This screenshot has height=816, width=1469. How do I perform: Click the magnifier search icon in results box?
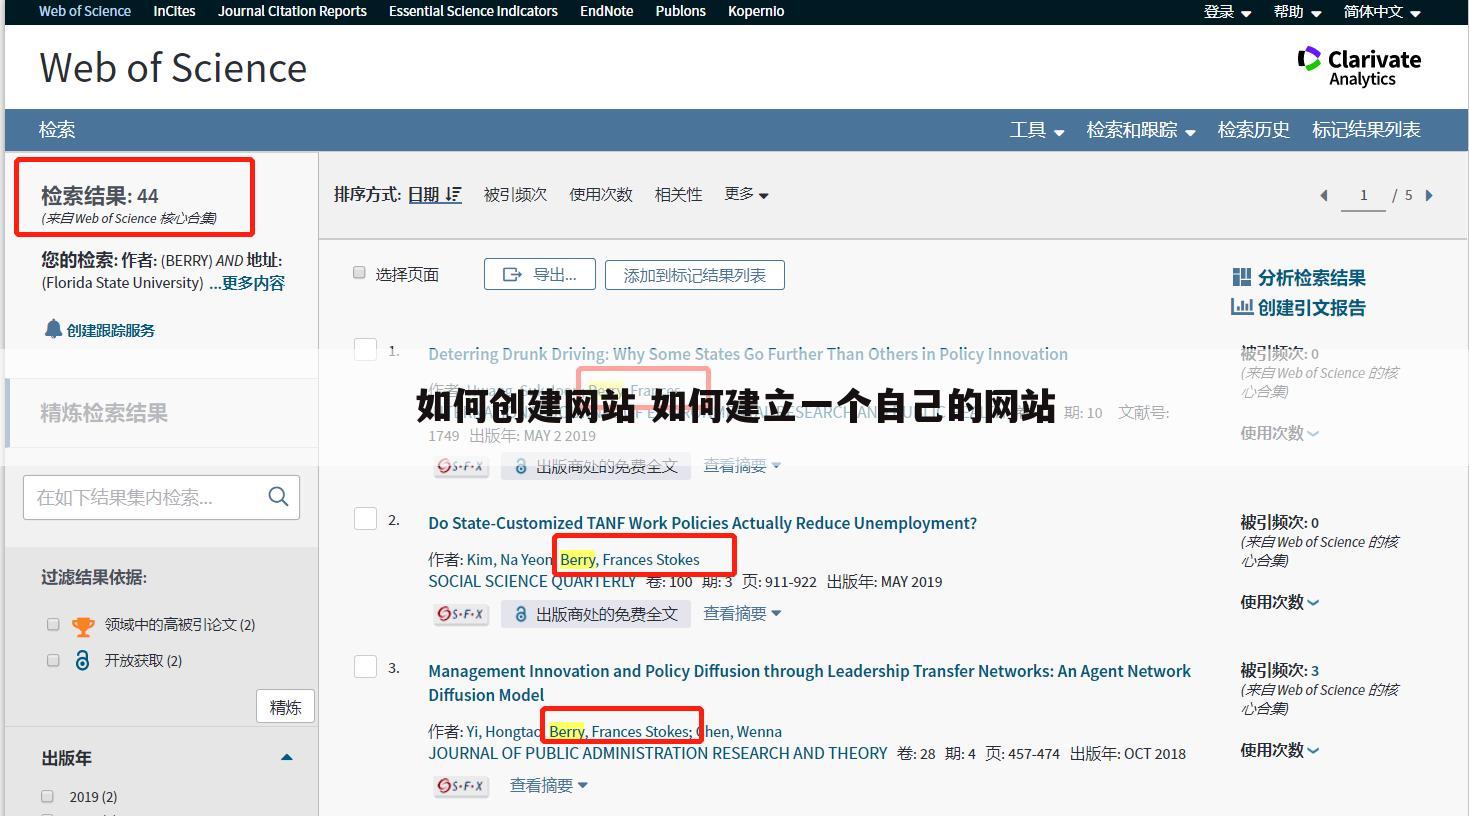tap(278, 496)
